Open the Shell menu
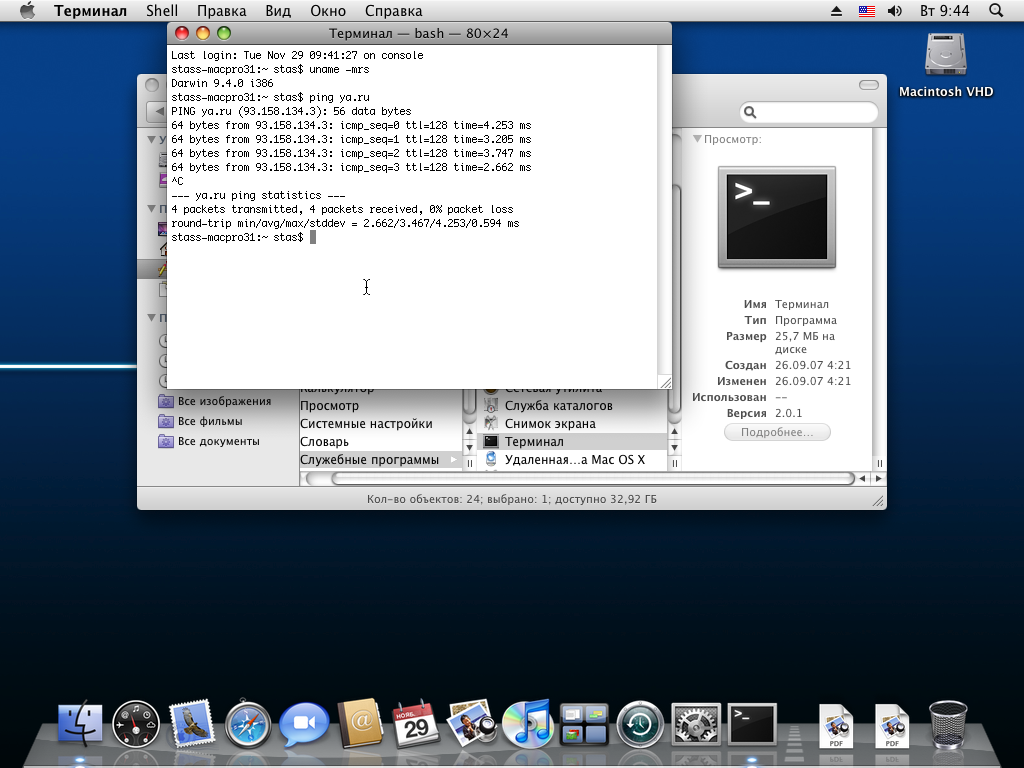Screen dimensions: 1024x768 (x=162, y=11)
